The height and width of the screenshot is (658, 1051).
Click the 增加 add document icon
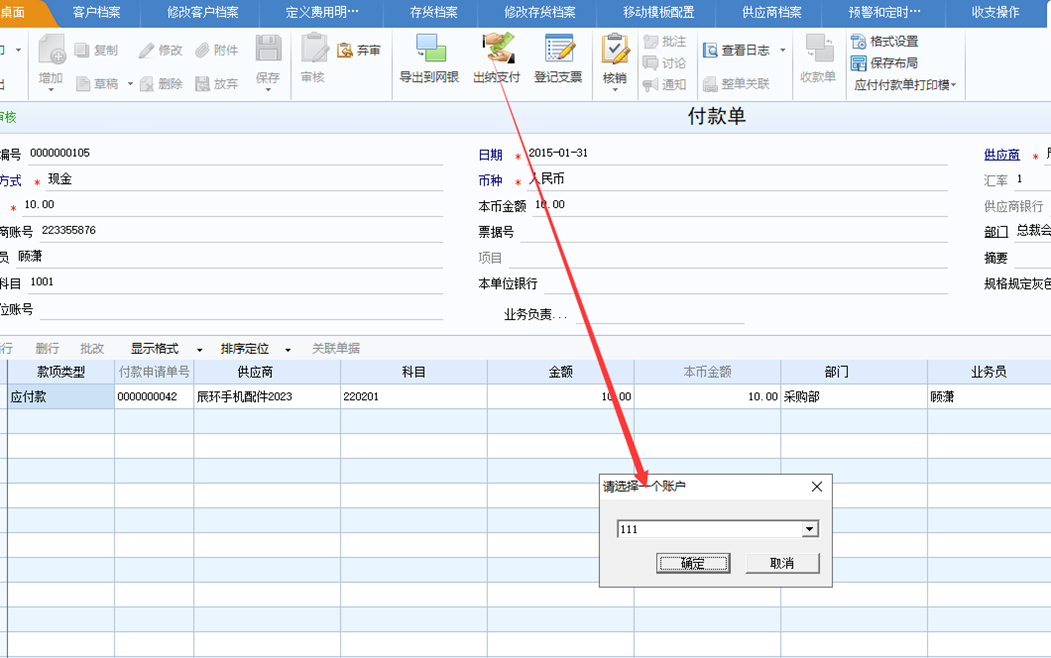(51, 50)
